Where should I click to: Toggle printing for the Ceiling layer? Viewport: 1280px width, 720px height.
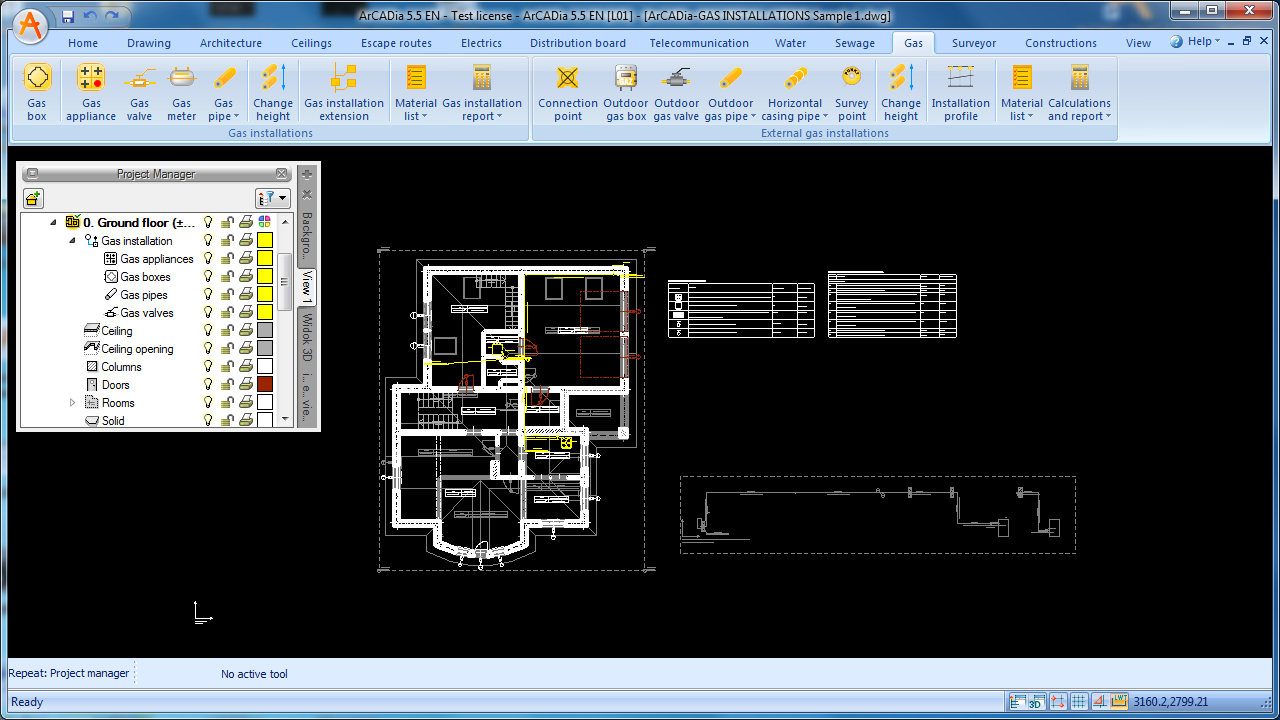pyautogui.click(x=246, y=331)
